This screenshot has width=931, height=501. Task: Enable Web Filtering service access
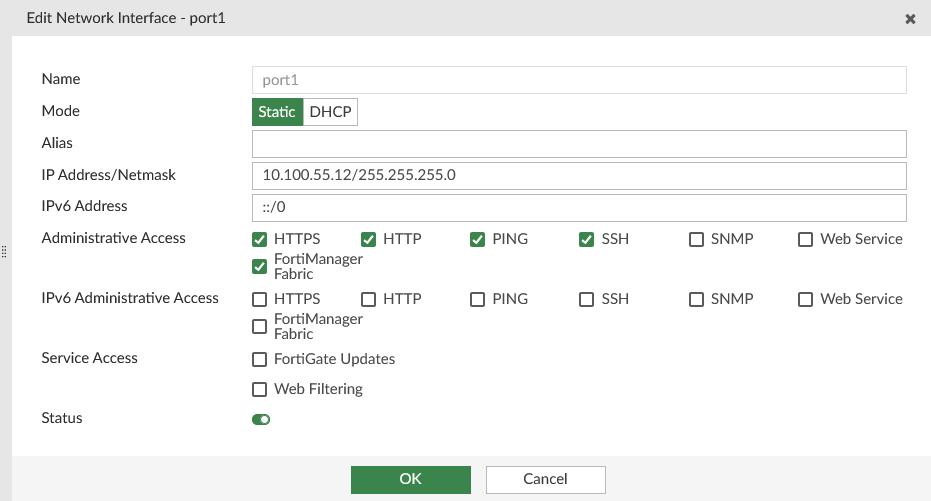(x=260, y=389)
